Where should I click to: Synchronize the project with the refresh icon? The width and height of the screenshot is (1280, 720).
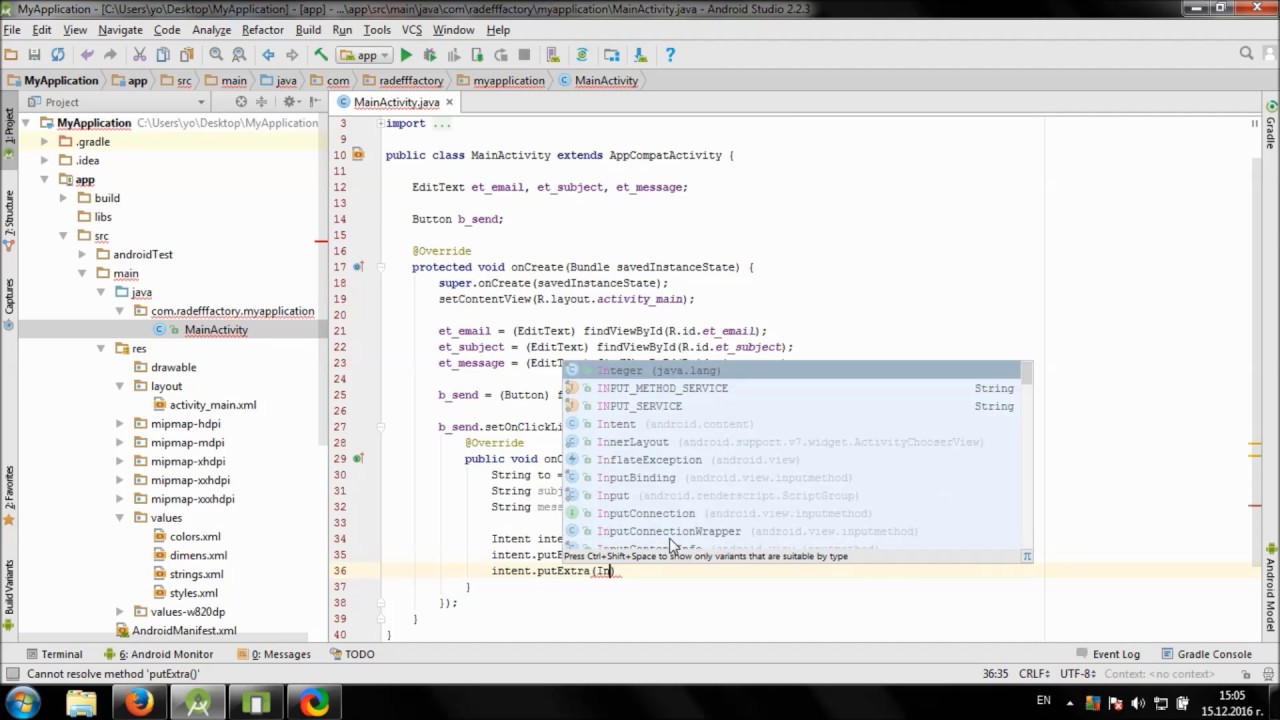click(x=58, y=55)
